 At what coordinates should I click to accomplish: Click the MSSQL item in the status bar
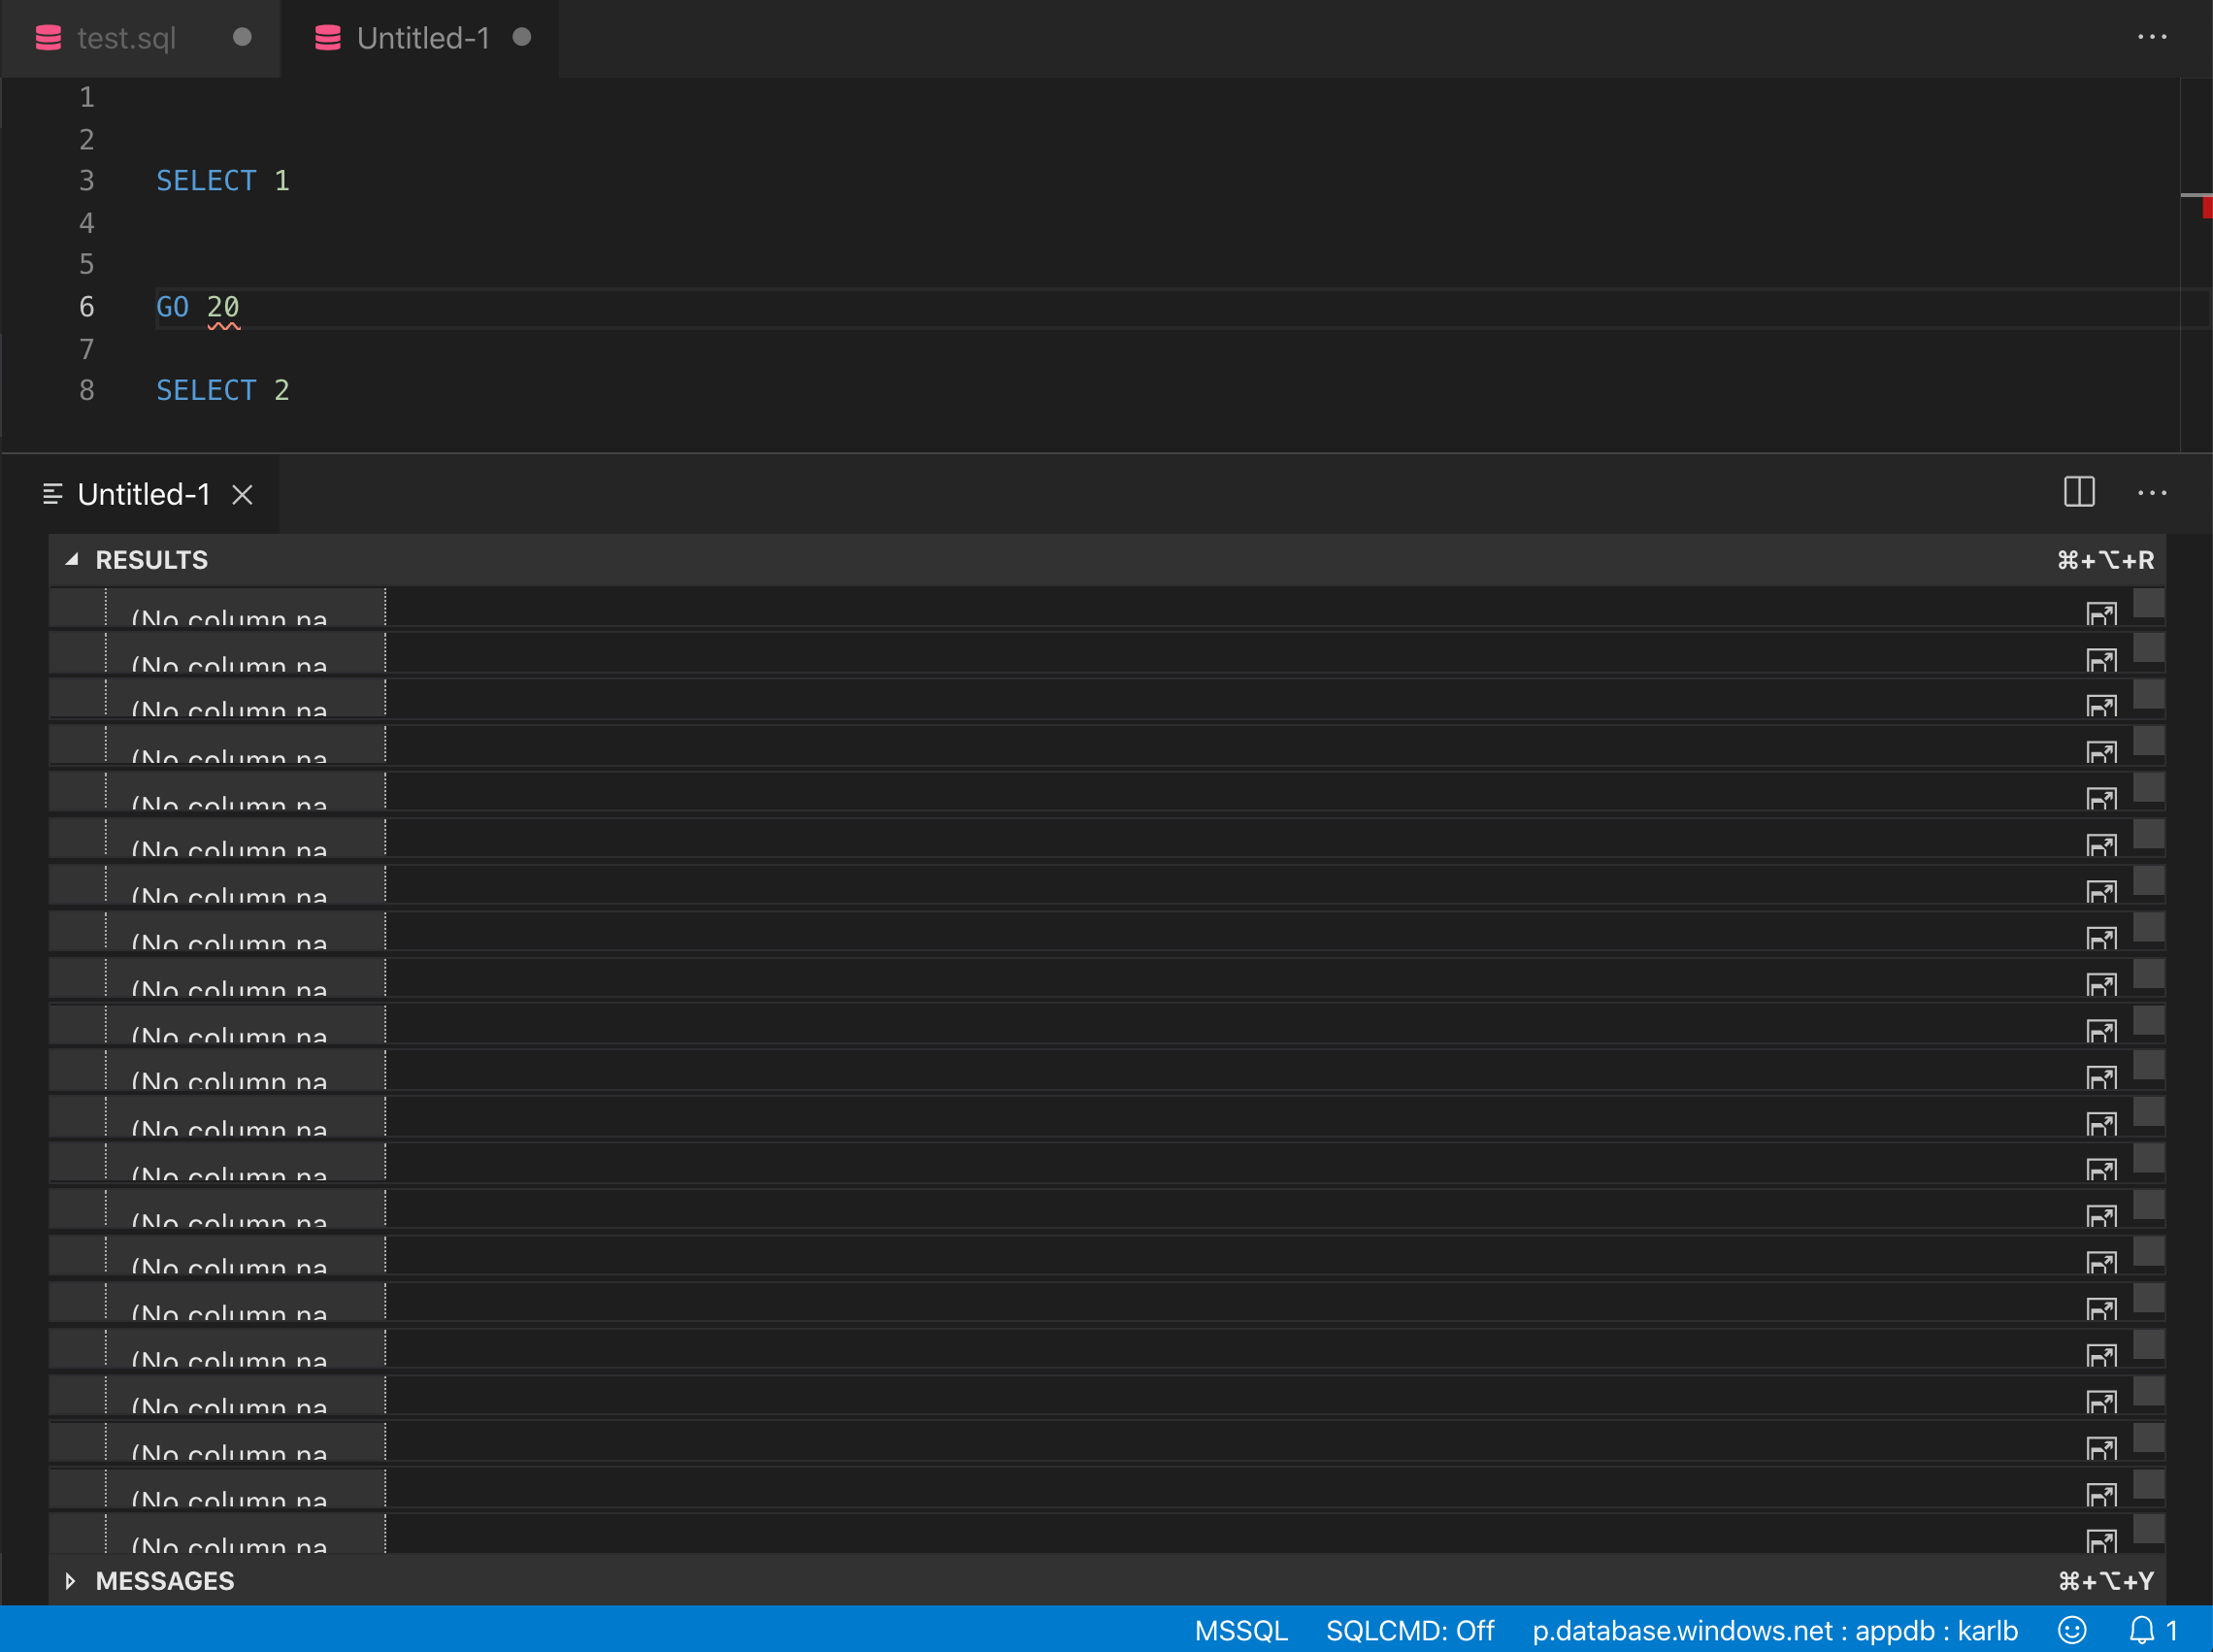(x=1240, y=1630)
